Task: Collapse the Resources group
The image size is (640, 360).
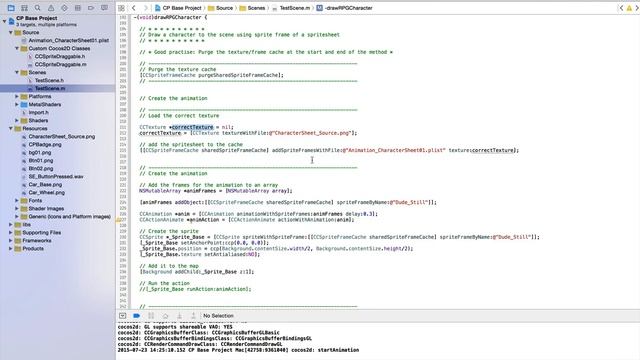Action: pyautogui.click(x=11, y=129)
